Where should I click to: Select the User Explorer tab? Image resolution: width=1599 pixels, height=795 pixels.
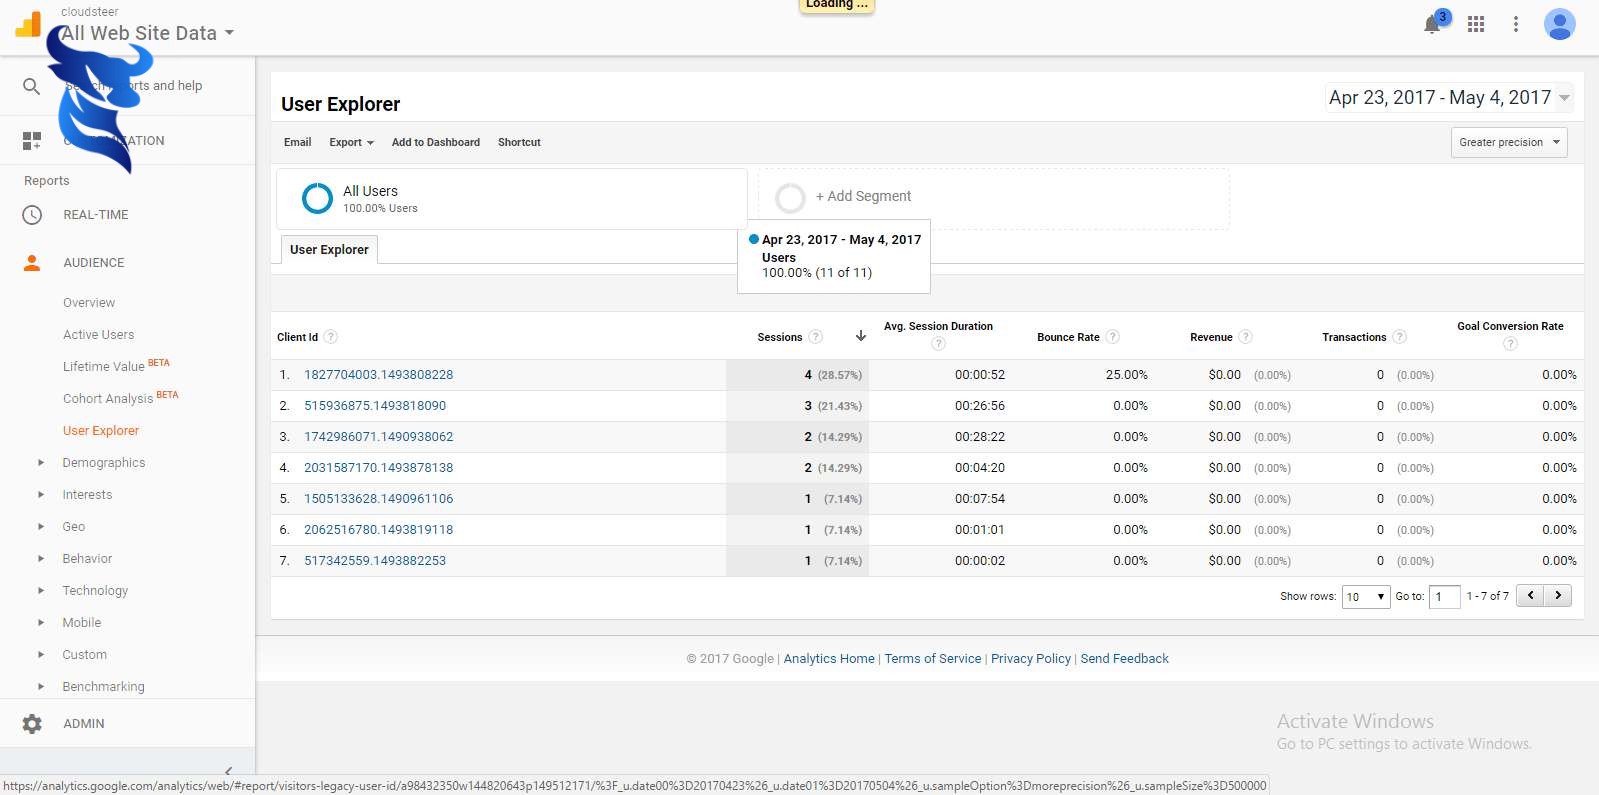(x=329, y=250)
